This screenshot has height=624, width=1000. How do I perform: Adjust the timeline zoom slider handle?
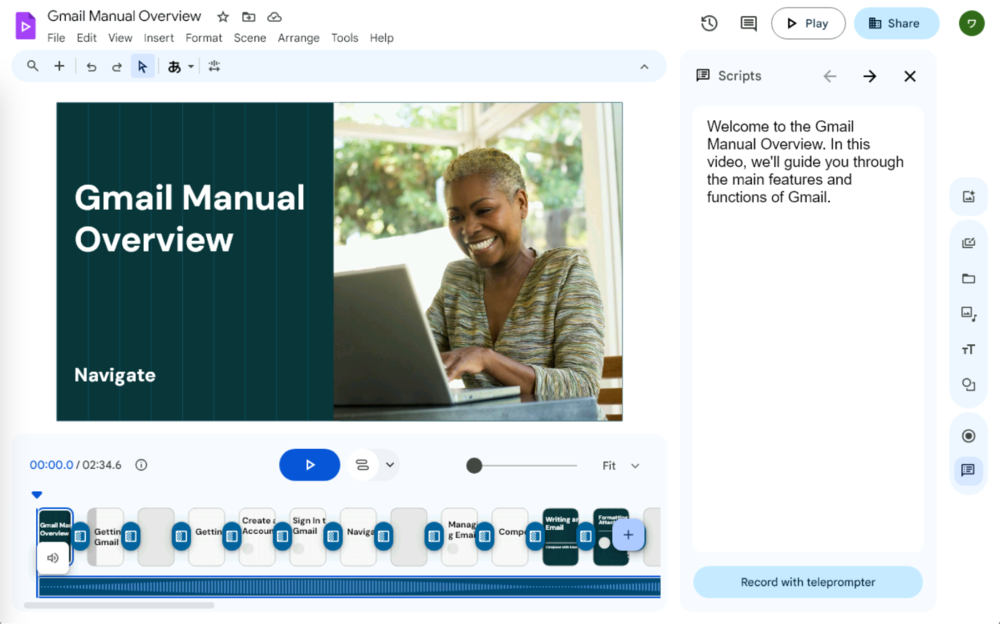tap(474, 465)
